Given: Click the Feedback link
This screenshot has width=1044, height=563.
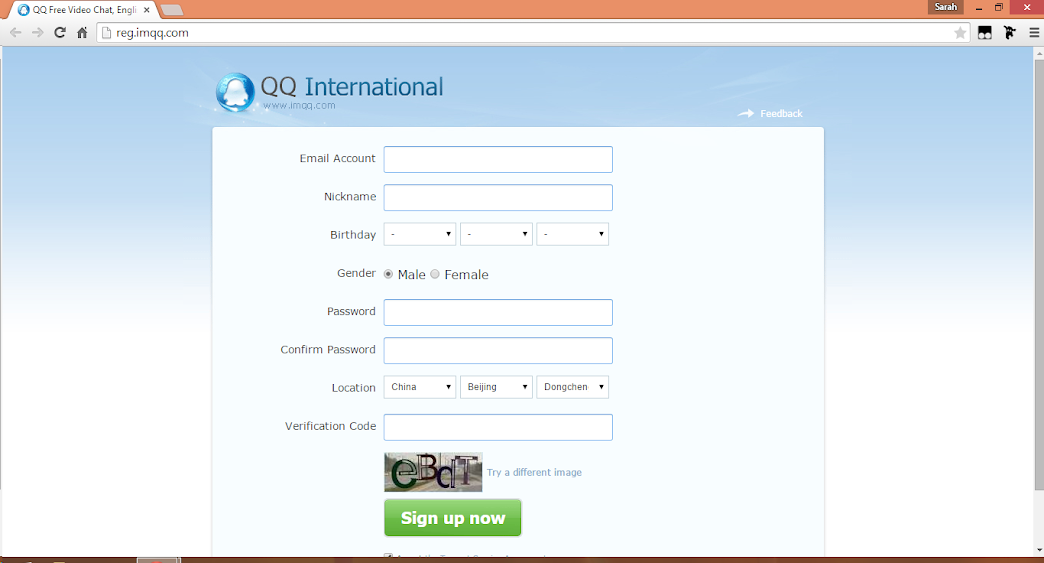Looking at the screenshot, I should coord(781,114).
